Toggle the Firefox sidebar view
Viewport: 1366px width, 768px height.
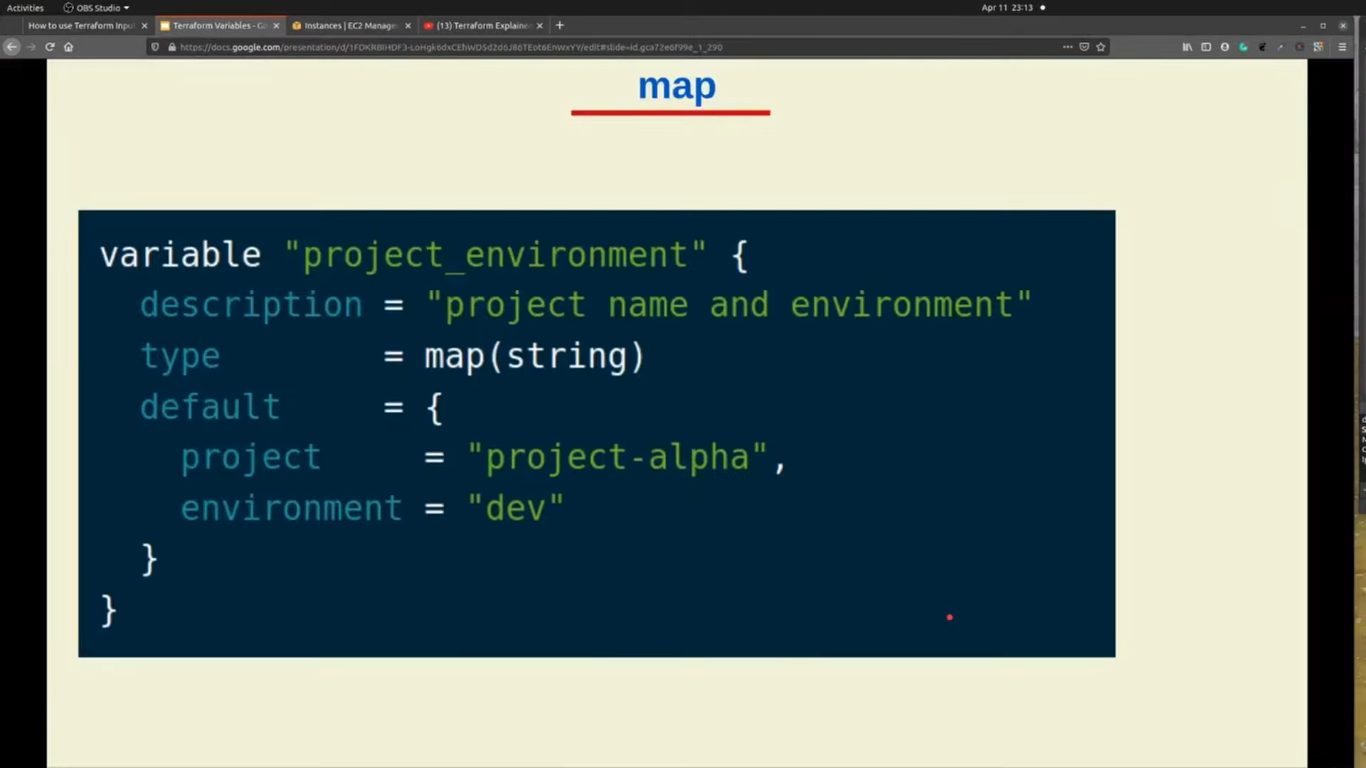(1206, 47)
